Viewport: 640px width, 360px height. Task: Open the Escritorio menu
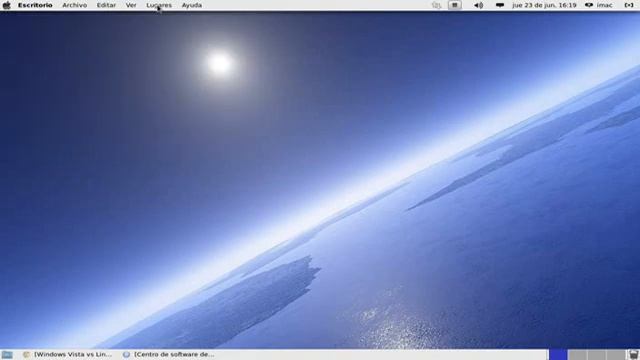pos(35,5)
